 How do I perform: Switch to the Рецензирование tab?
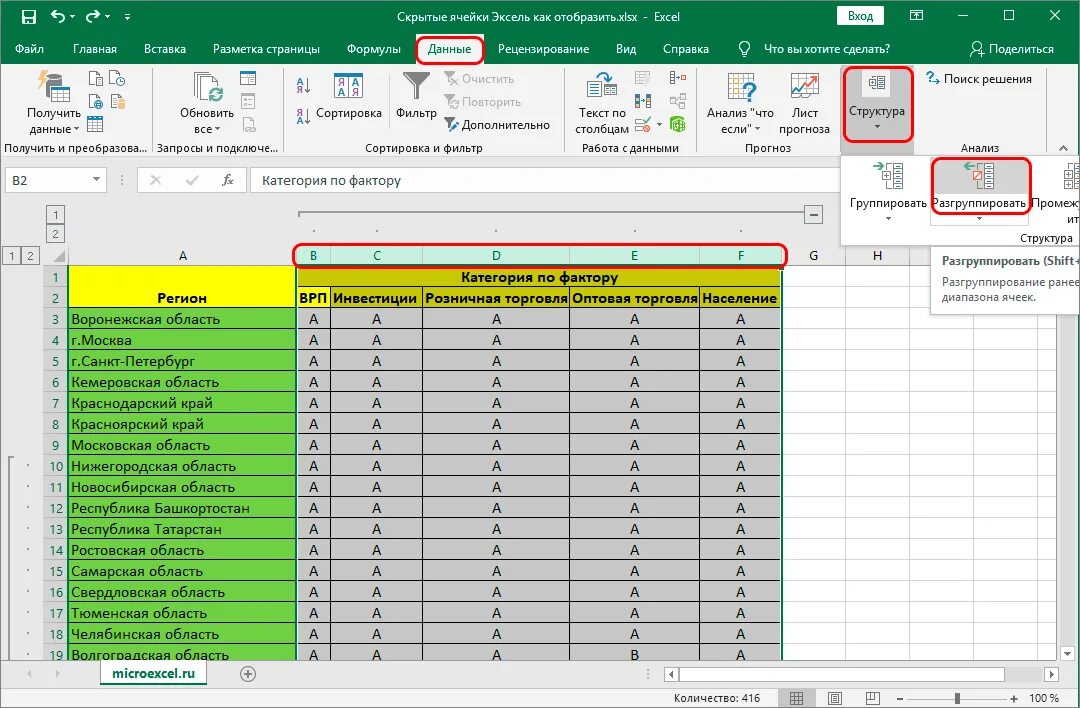click(543, 49)
